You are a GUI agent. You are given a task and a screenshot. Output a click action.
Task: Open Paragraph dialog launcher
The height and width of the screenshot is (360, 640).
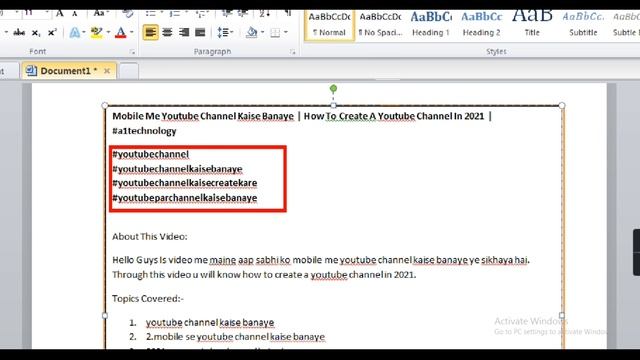click(293, 52)
